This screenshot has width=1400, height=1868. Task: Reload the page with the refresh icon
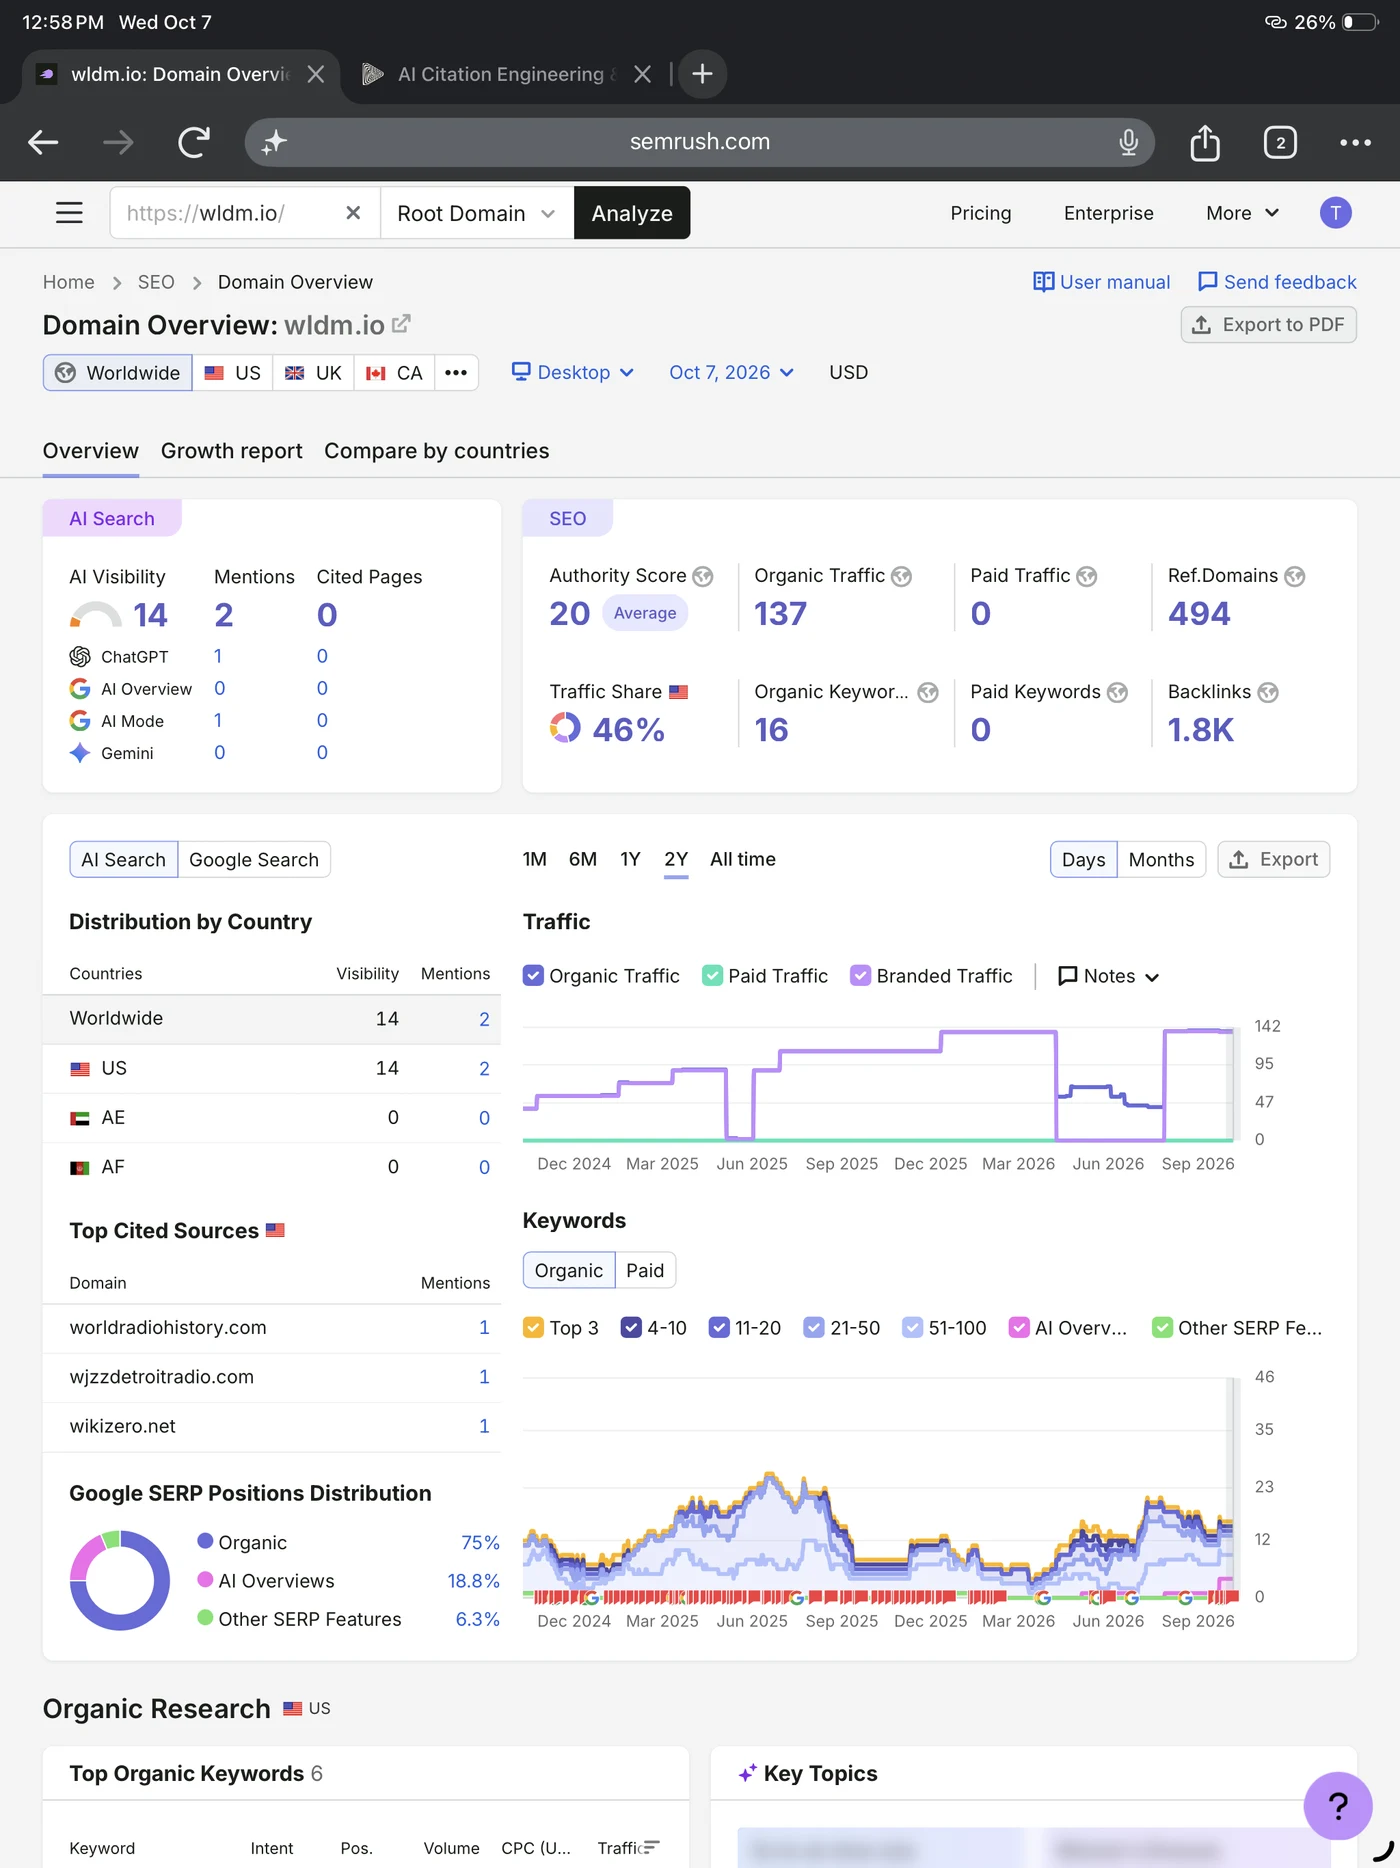point(194,142)
